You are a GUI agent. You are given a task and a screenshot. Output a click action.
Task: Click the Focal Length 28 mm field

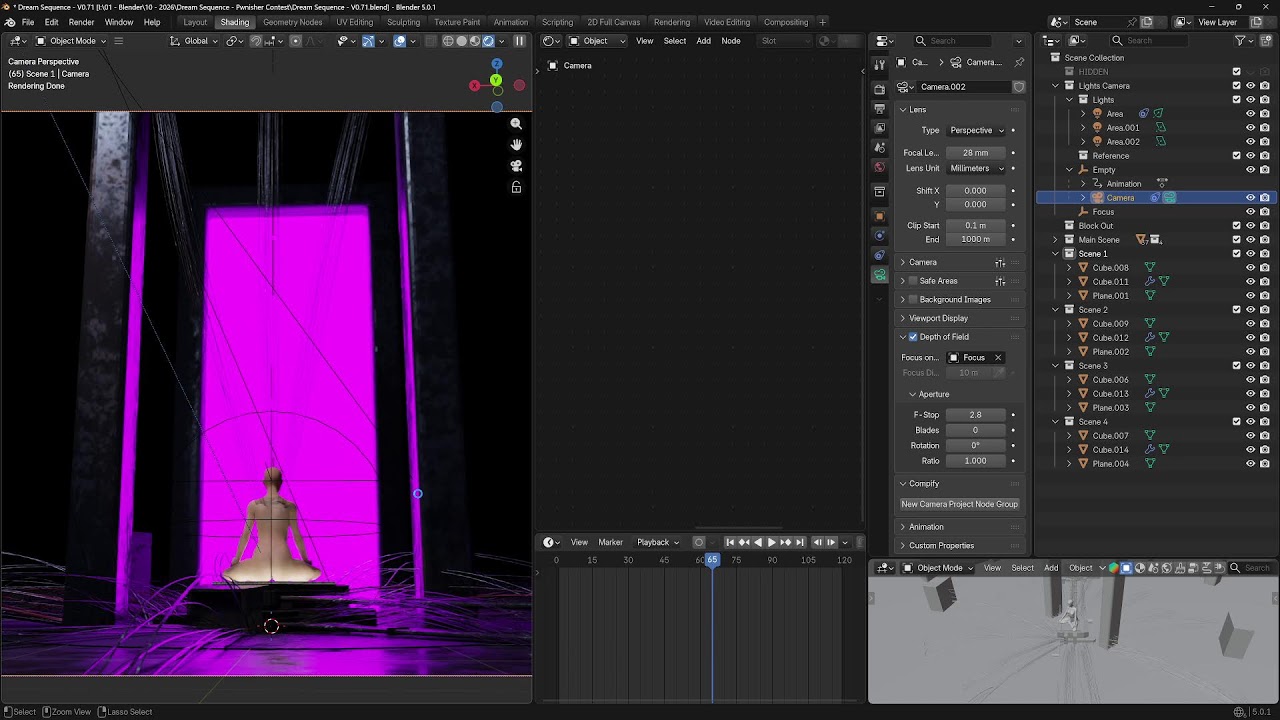[975, 153]
